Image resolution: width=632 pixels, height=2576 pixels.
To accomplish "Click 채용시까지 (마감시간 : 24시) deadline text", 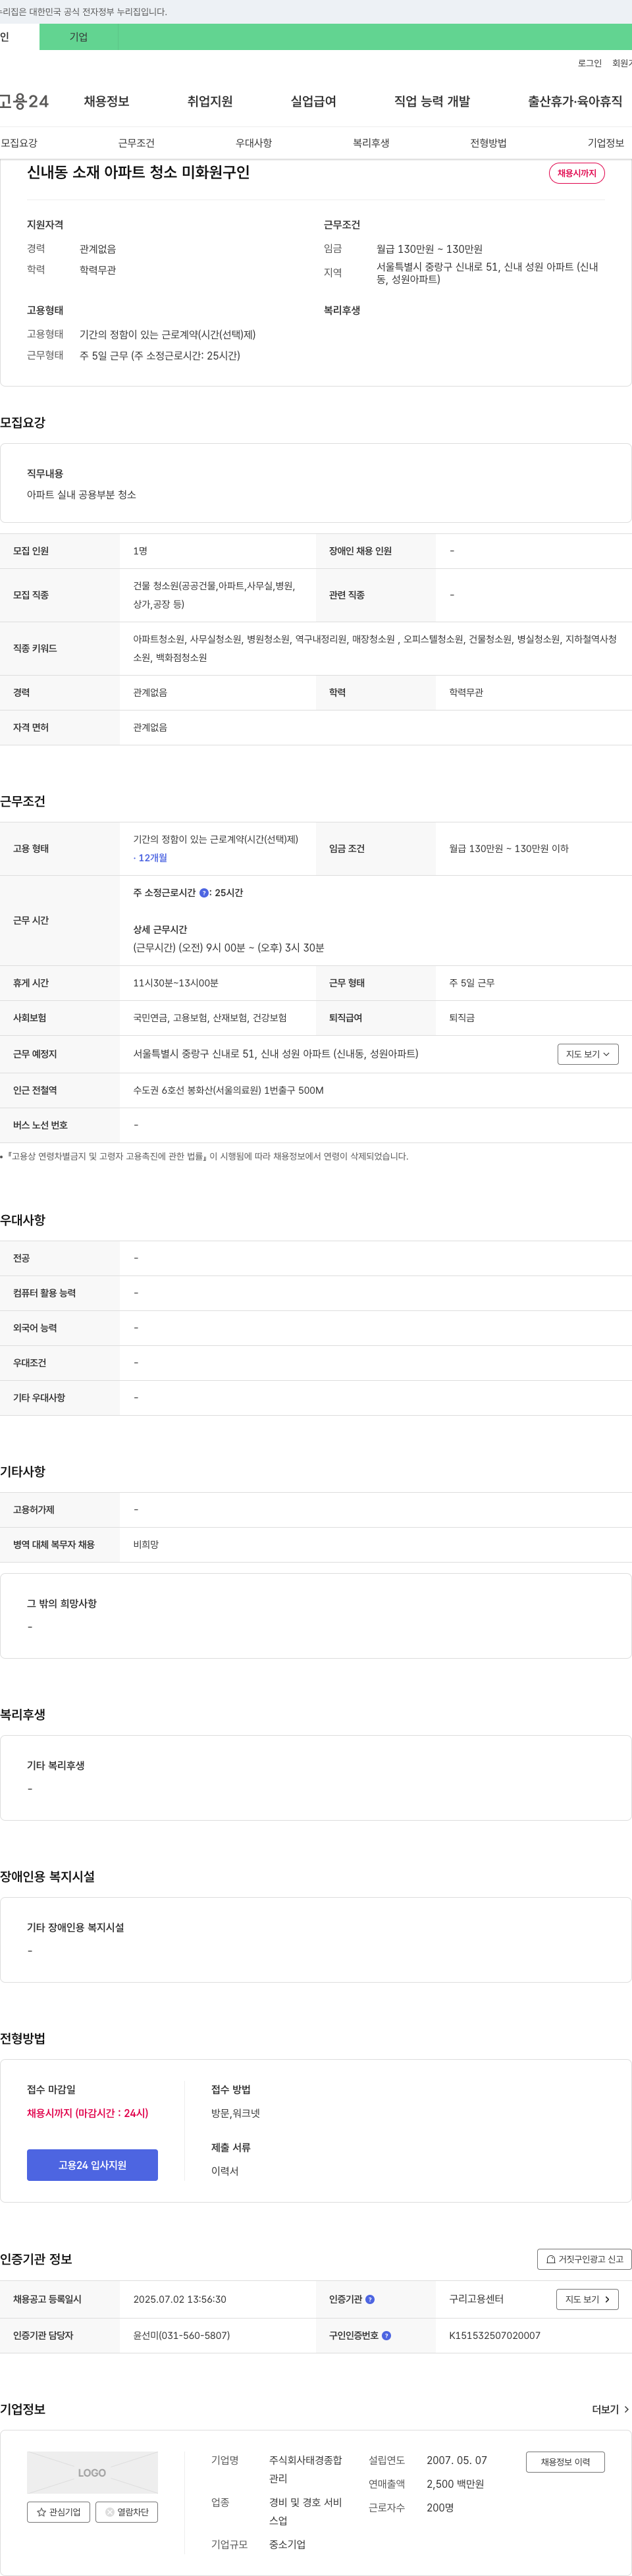I will [87, 2113].
